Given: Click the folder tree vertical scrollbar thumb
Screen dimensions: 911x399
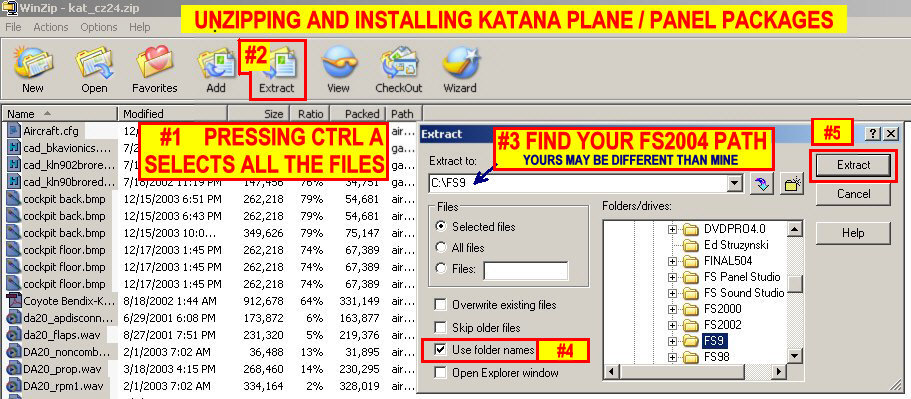Looking at the screenshot, I should (x=795, y=283).
